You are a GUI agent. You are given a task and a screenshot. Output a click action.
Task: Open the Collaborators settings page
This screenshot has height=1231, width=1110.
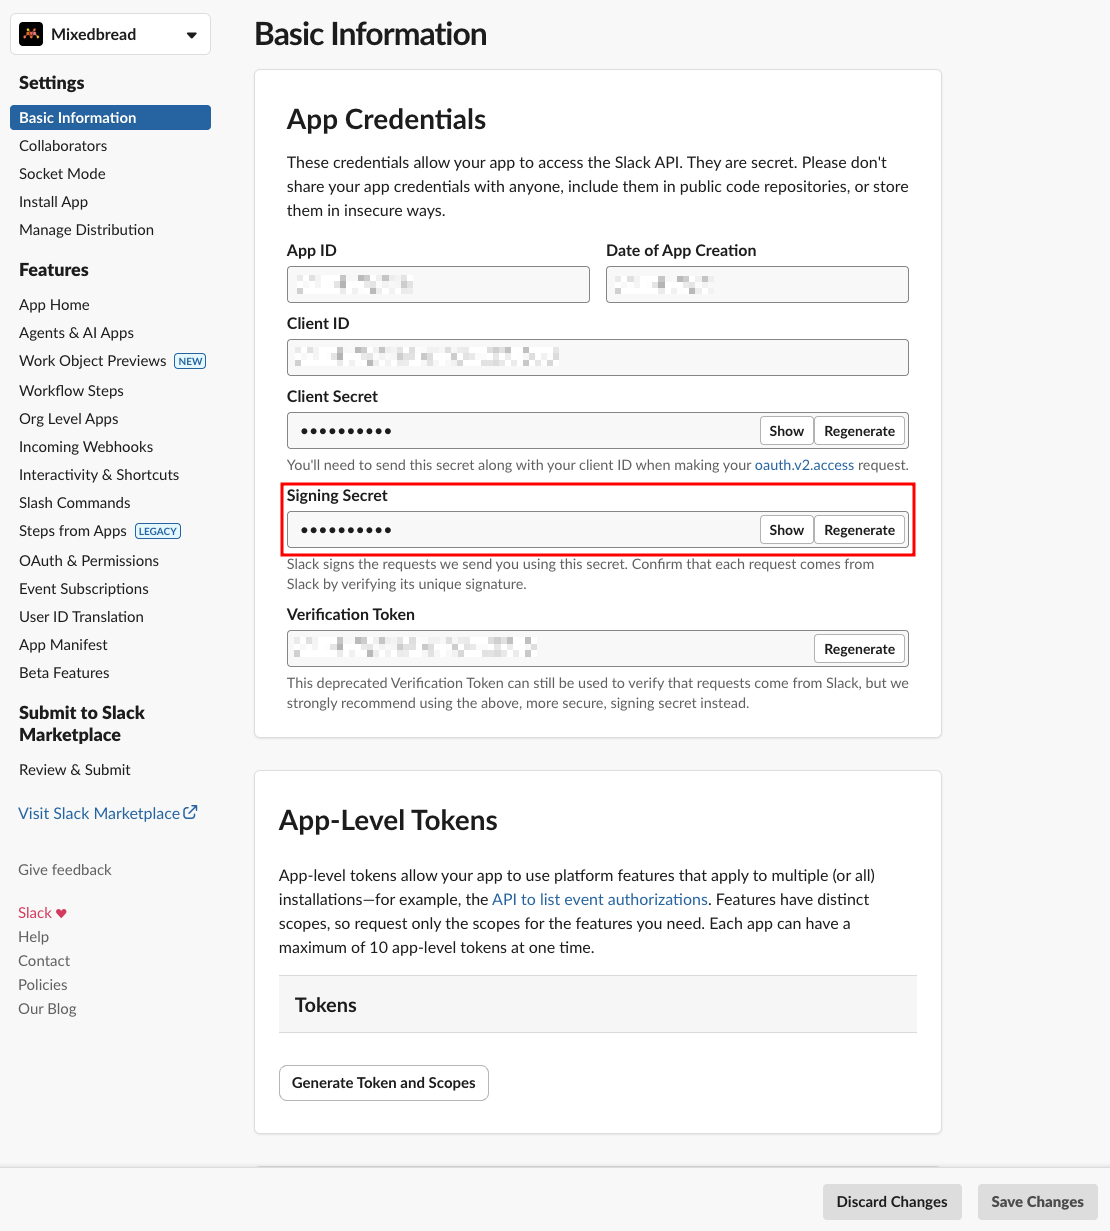click(x=63, y=146)
